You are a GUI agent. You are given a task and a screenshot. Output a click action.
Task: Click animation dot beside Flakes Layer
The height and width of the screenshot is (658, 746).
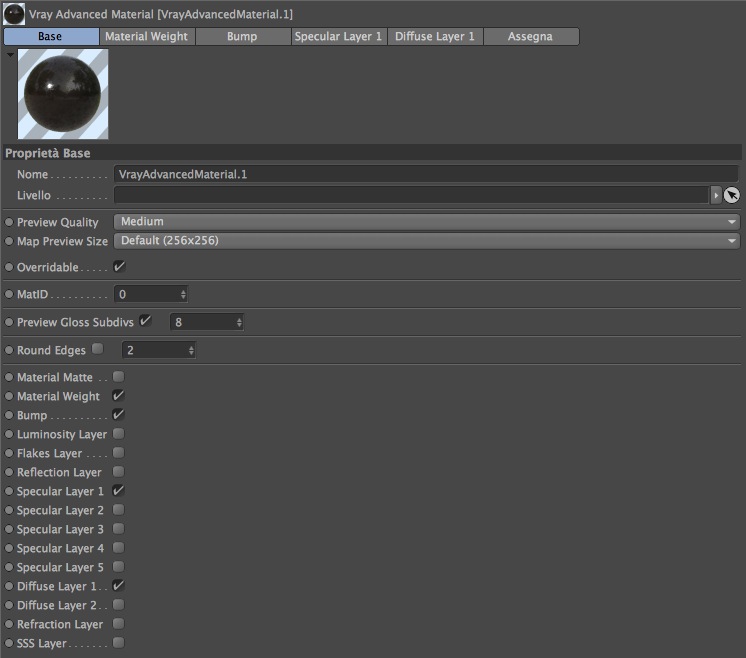click(9, 453)
